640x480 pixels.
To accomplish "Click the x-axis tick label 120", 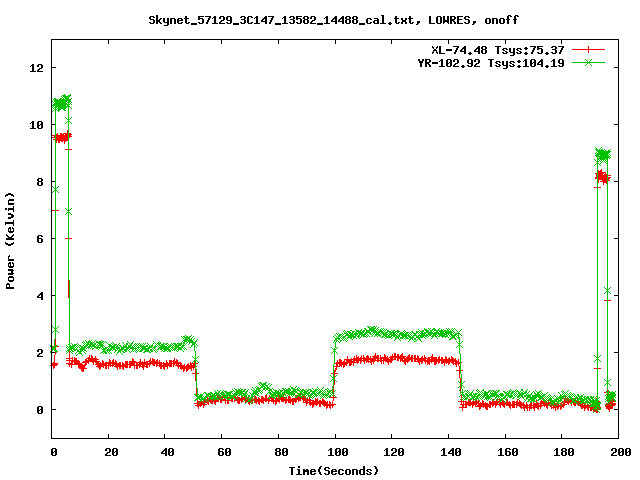I will tap(394, 452).
